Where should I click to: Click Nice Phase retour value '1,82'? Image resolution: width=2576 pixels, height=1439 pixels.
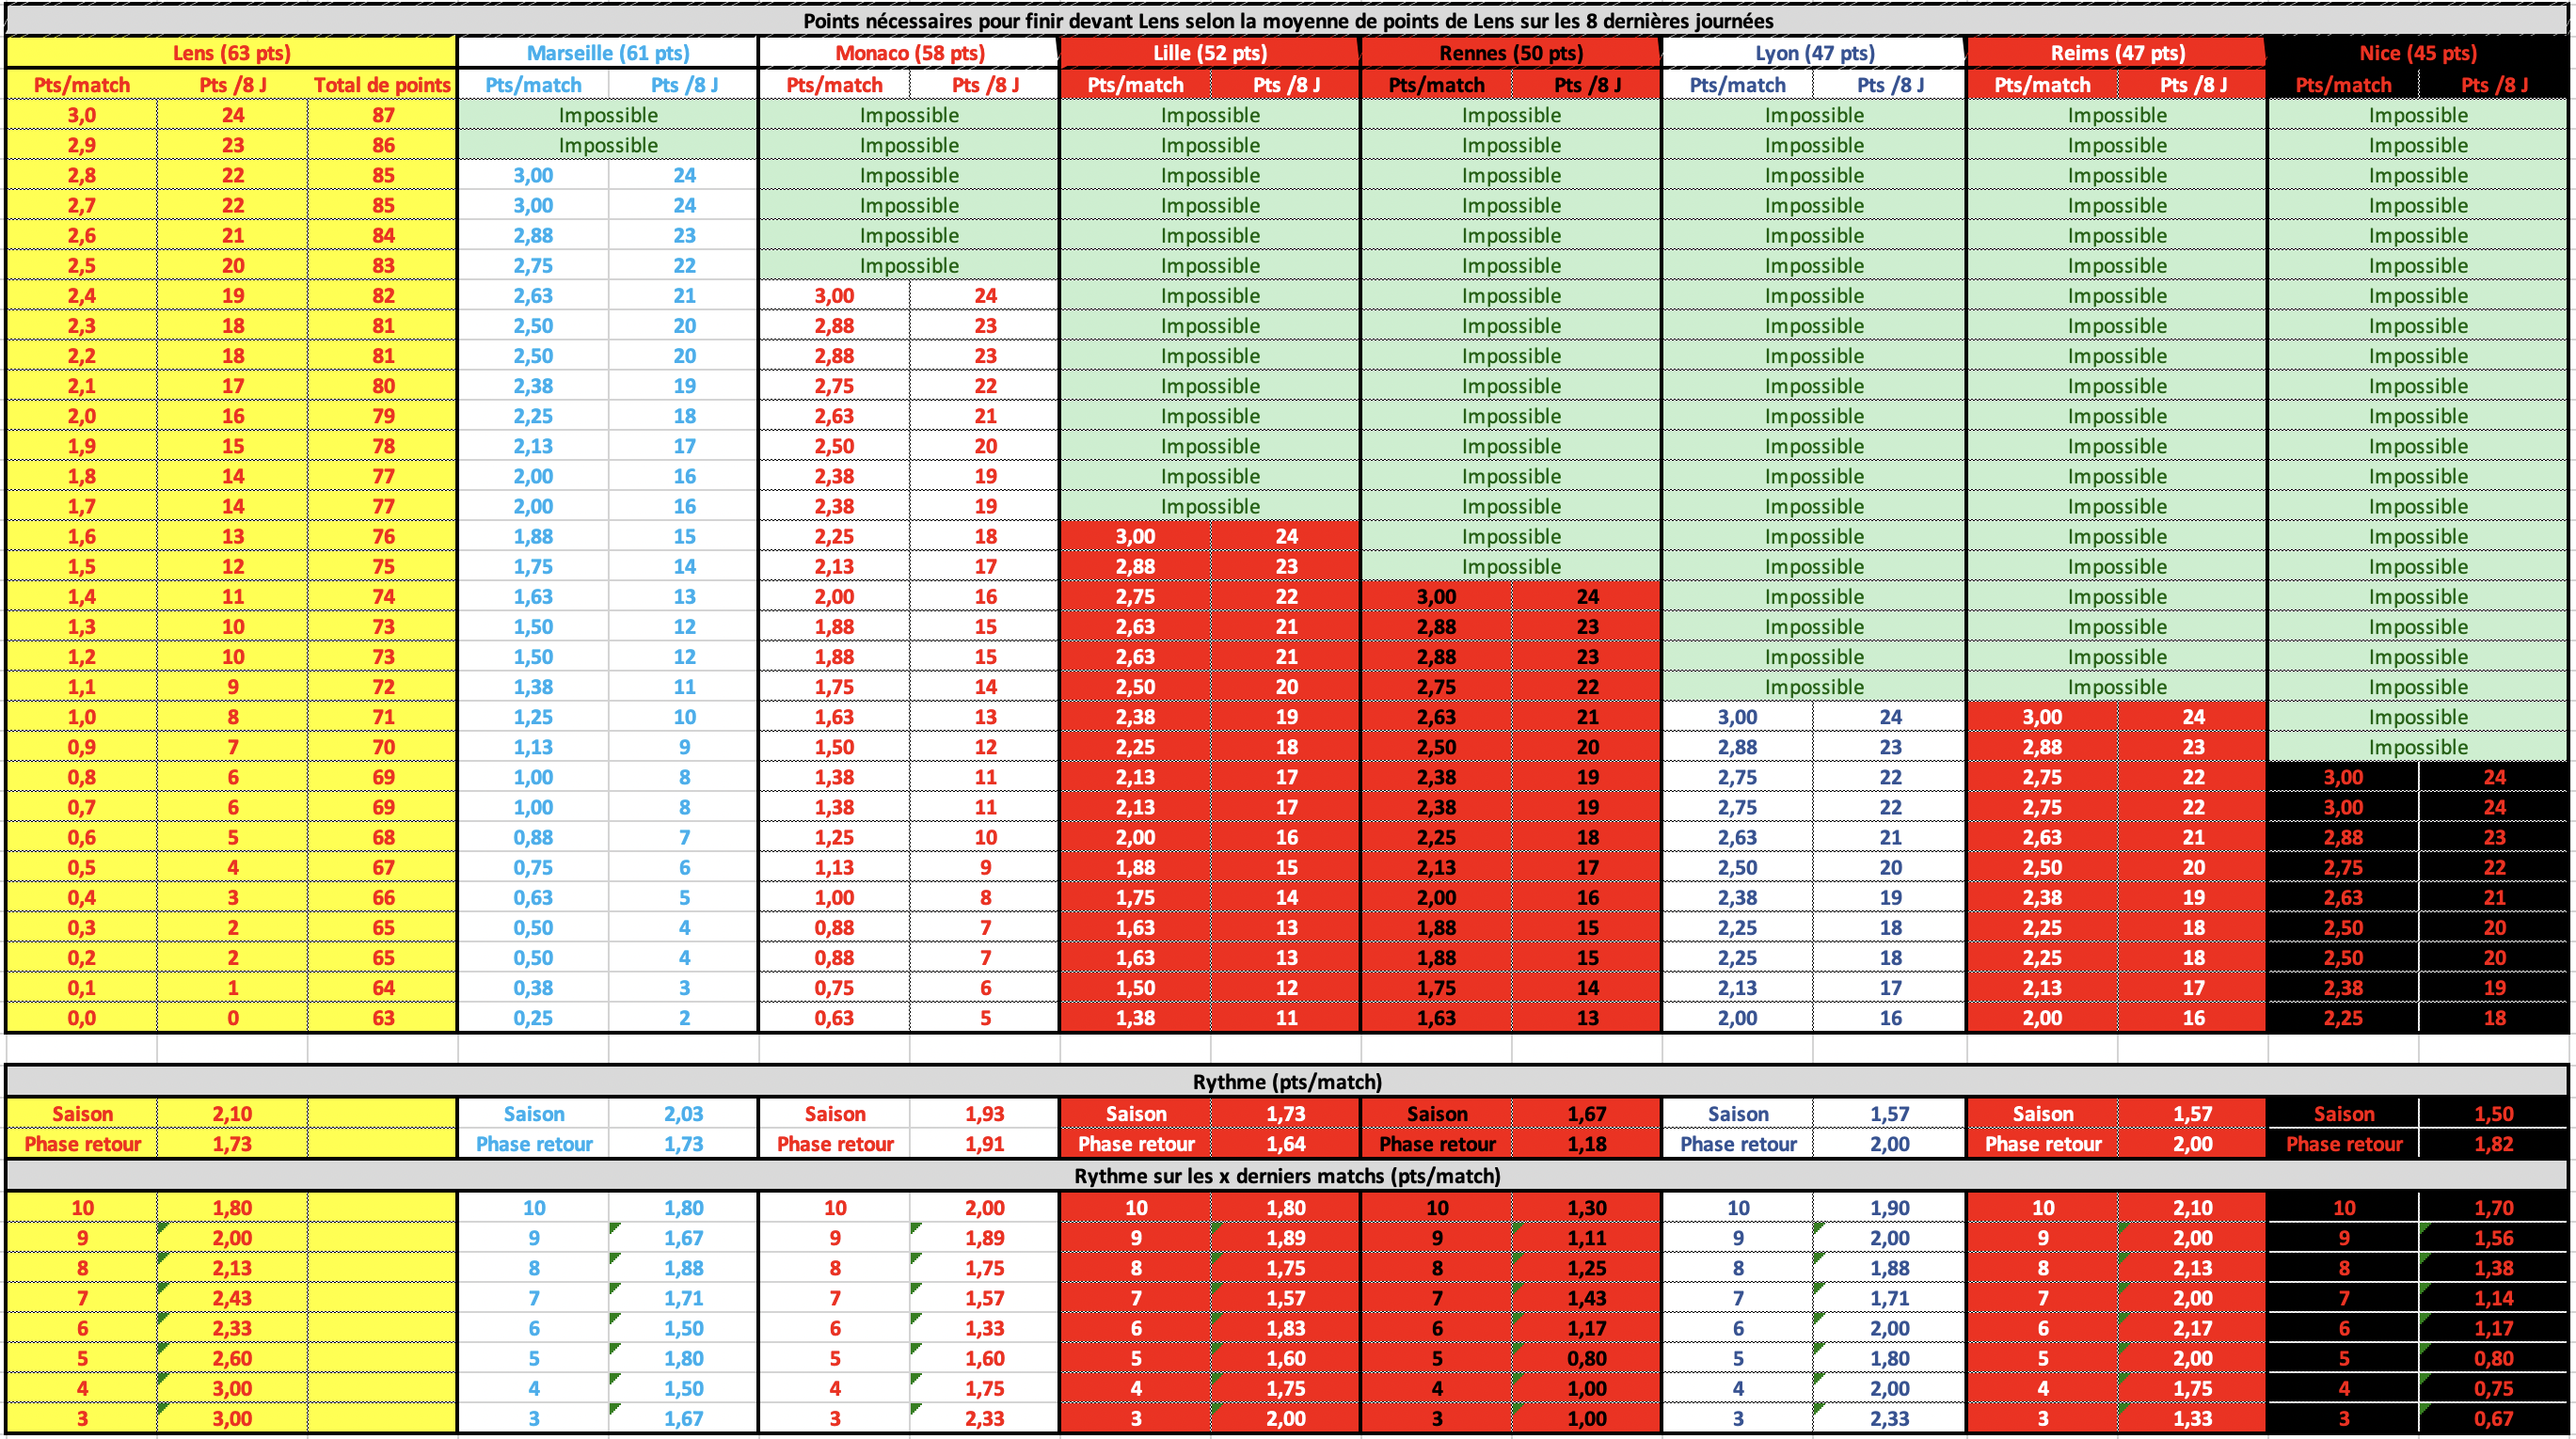[2494, 1144]
